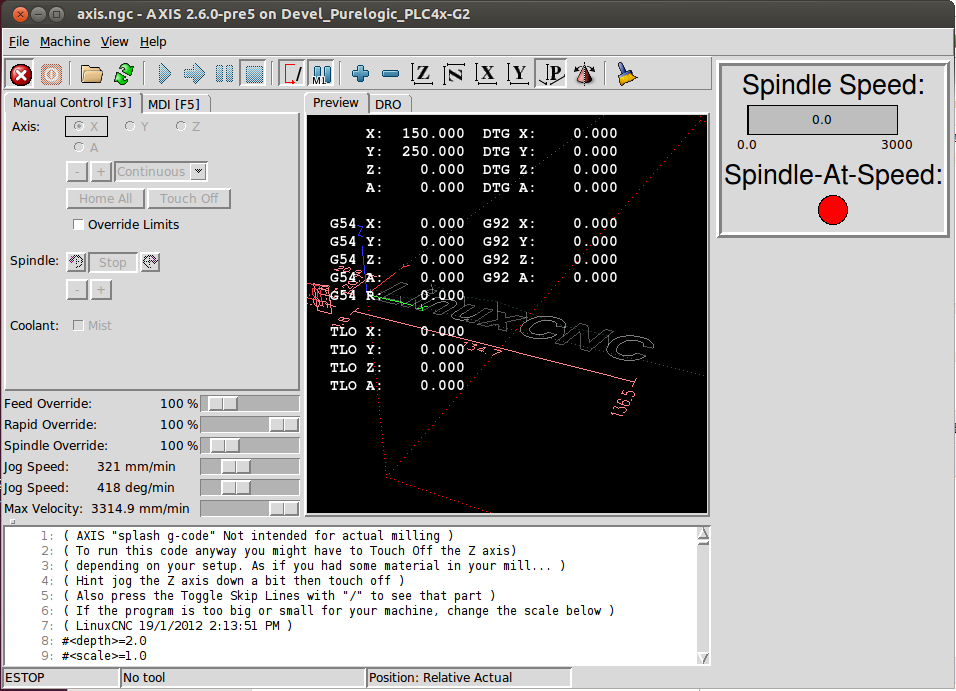The height and width of the screenshot is (691, 956).
Task: Open the Help menu
Action: (x=153, y=41)
